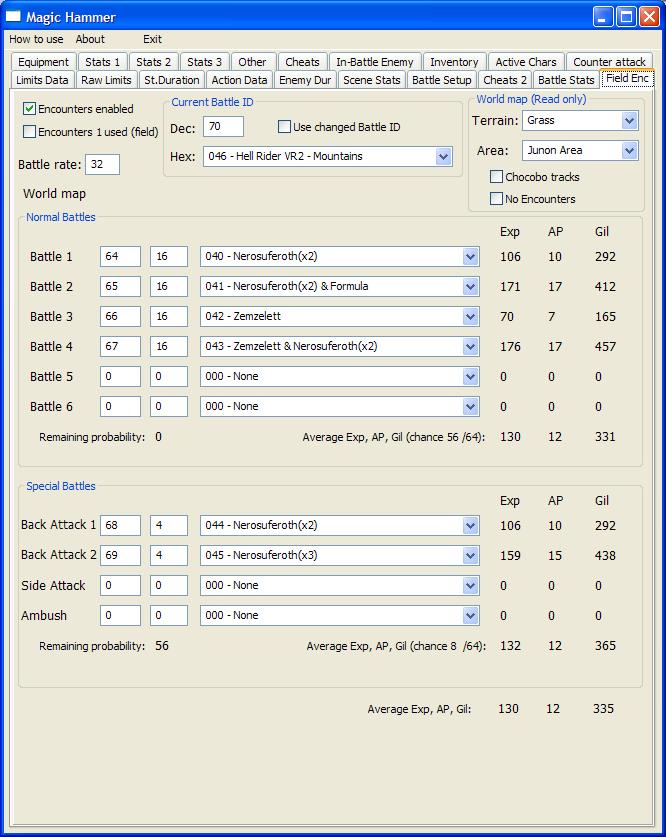Open the In-Battle Enemy tab

(375, 62)
